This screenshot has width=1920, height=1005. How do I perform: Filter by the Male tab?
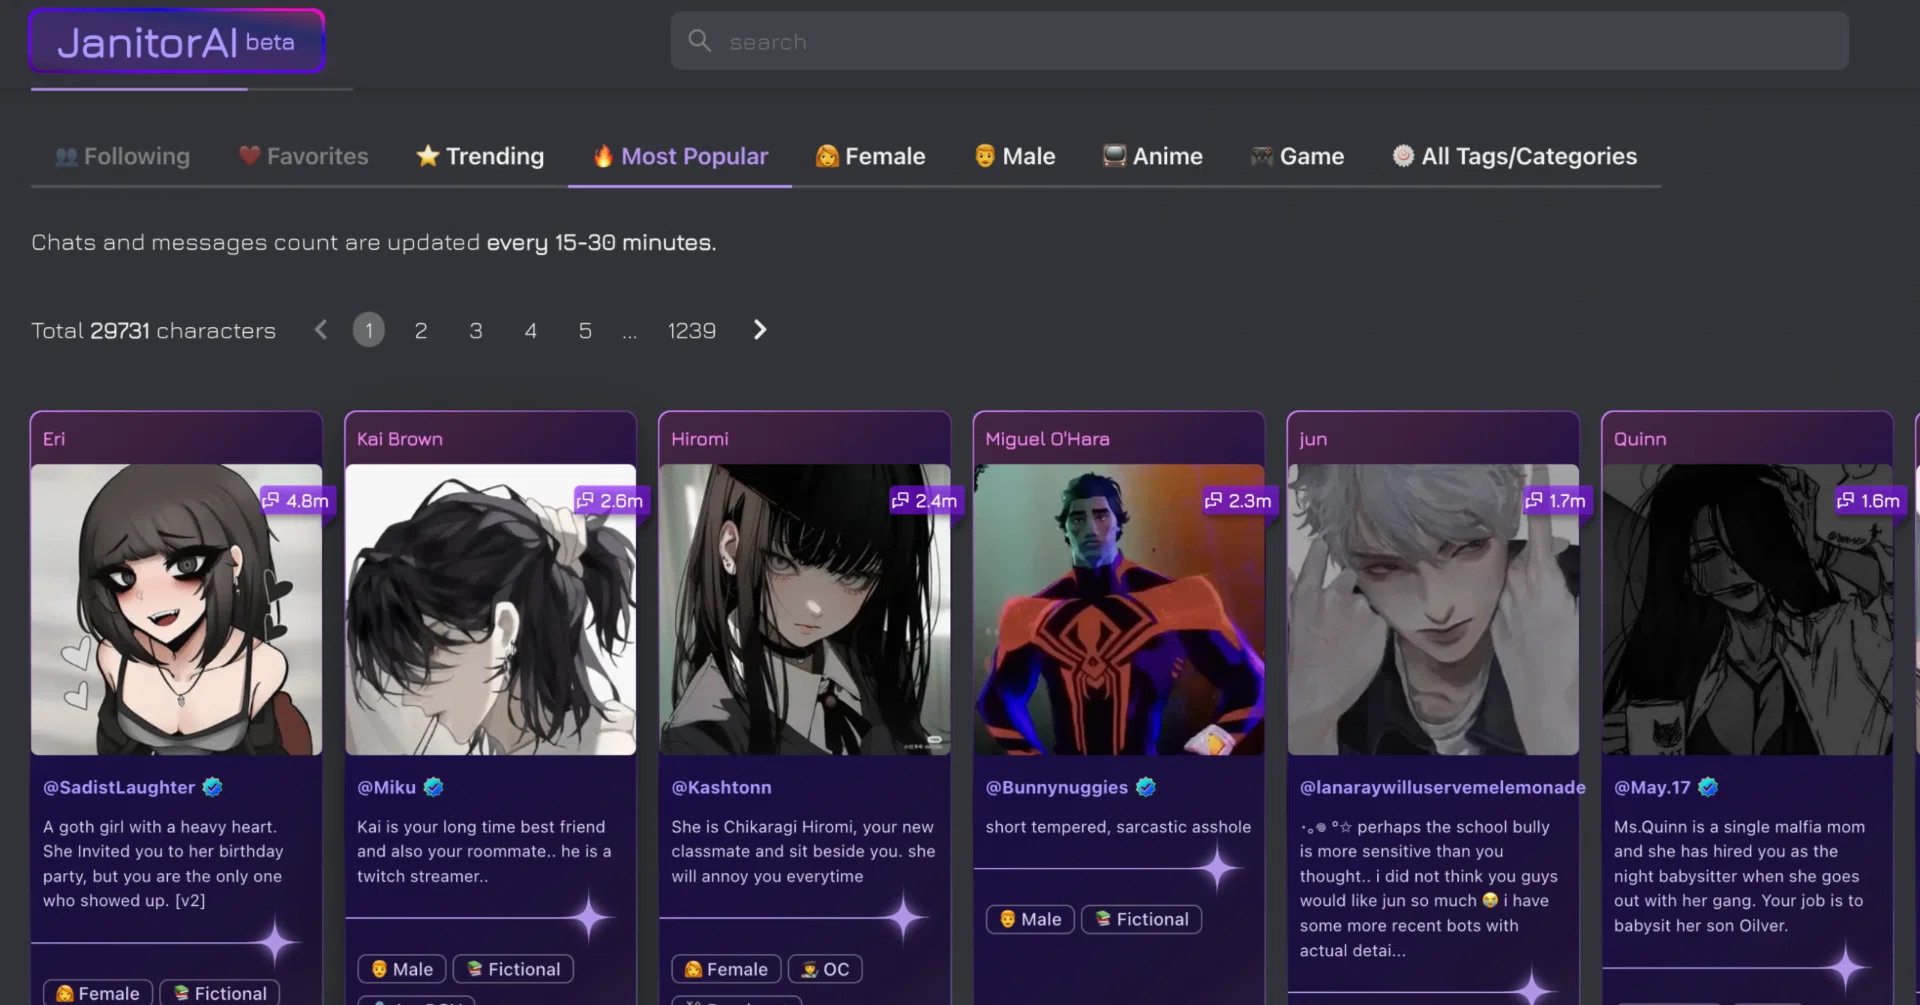tap(1014, 156)
